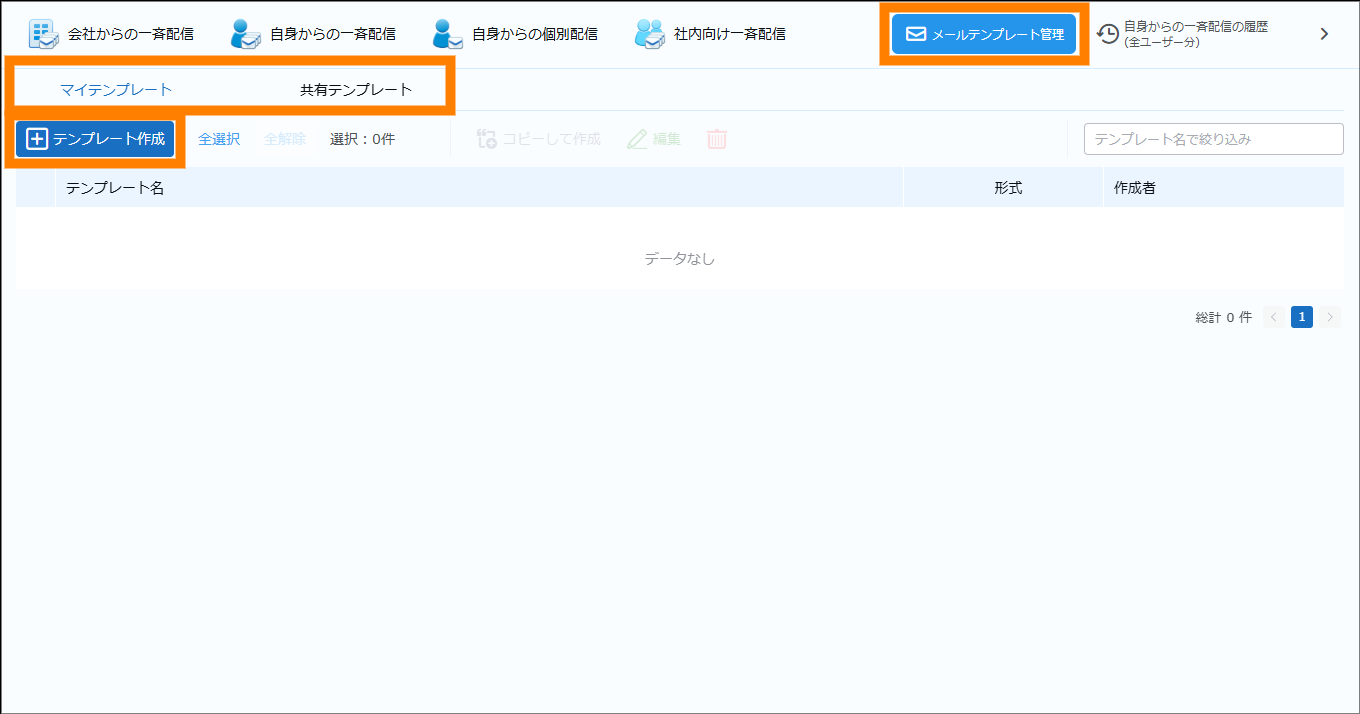Image resolution: width=1360 pixels, height=714 pixels.
Task: Go to next page in pagination
Action: point(1330,317)
